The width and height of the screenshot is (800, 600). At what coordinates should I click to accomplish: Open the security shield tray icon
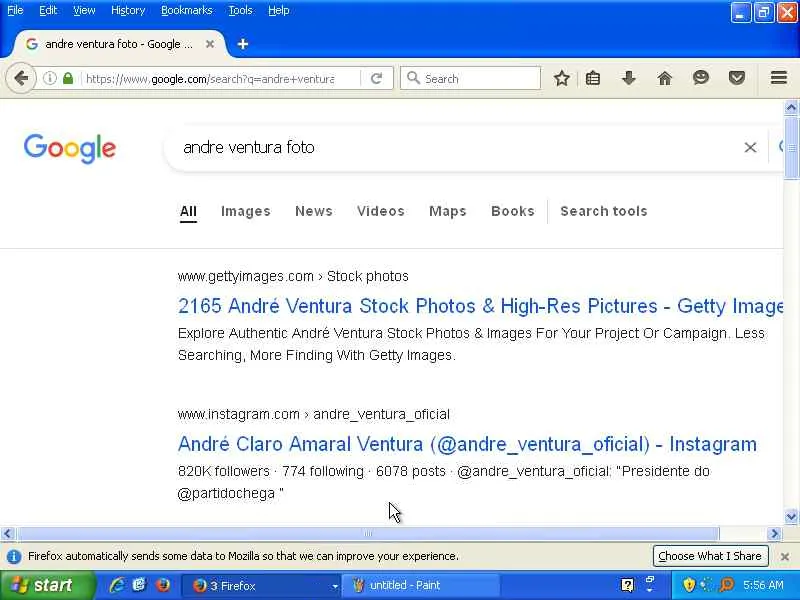point(689,585)
